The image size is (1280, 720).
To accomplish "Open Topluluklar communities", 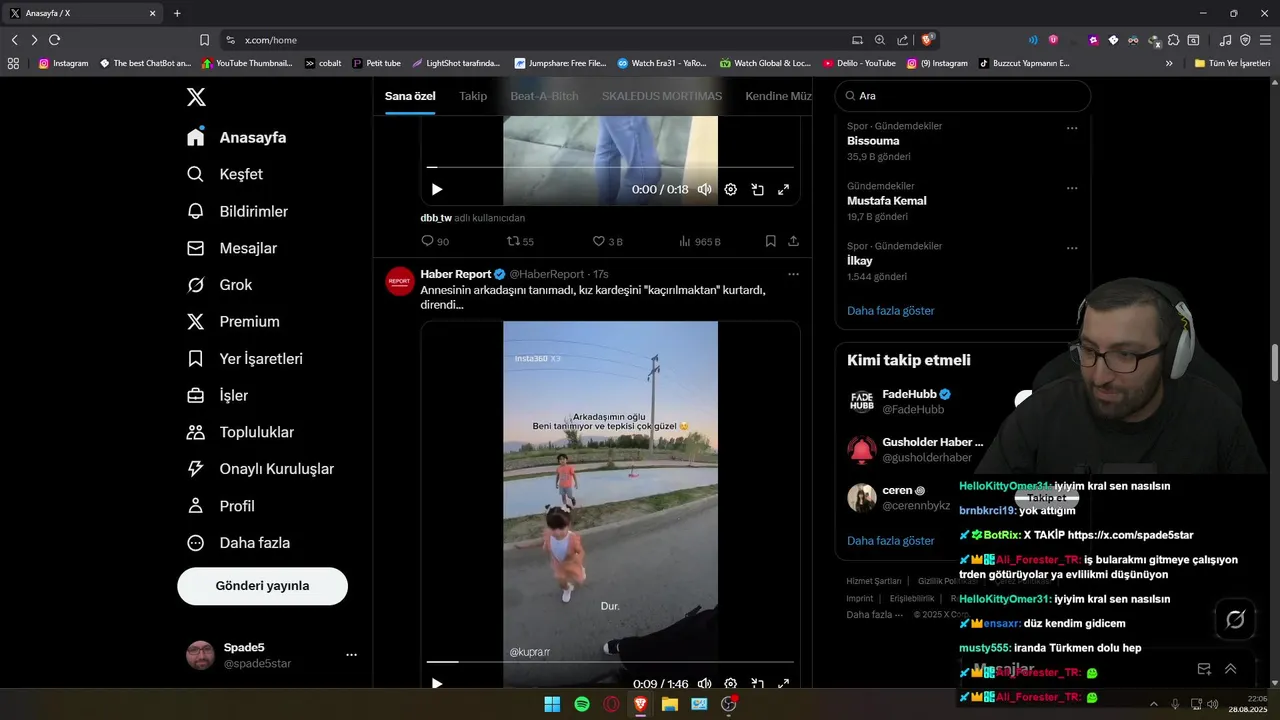I will coord(240,432).
